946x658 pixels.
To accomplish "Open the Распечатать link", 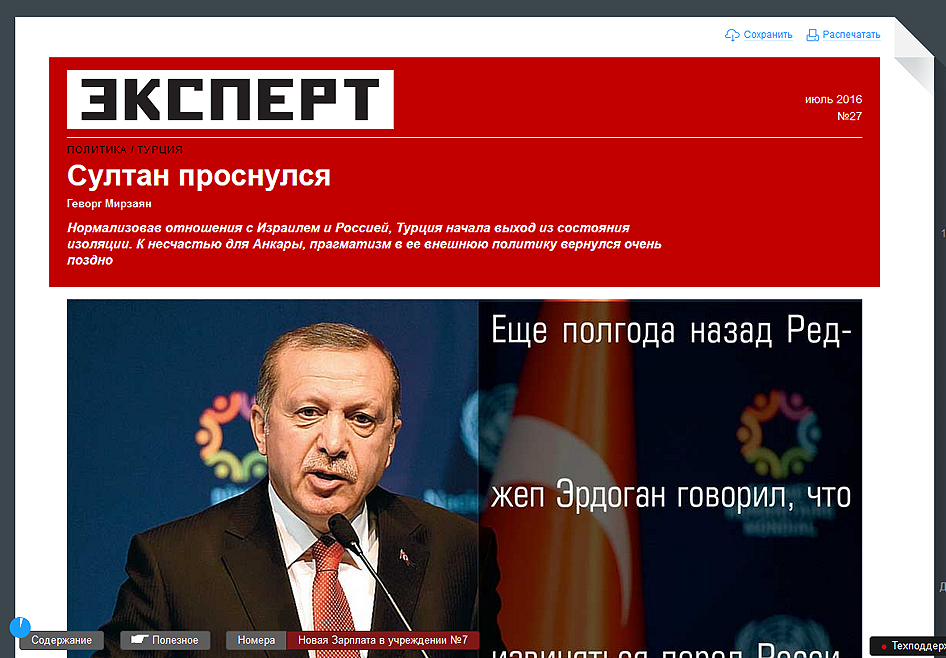I will pos(851,35).
